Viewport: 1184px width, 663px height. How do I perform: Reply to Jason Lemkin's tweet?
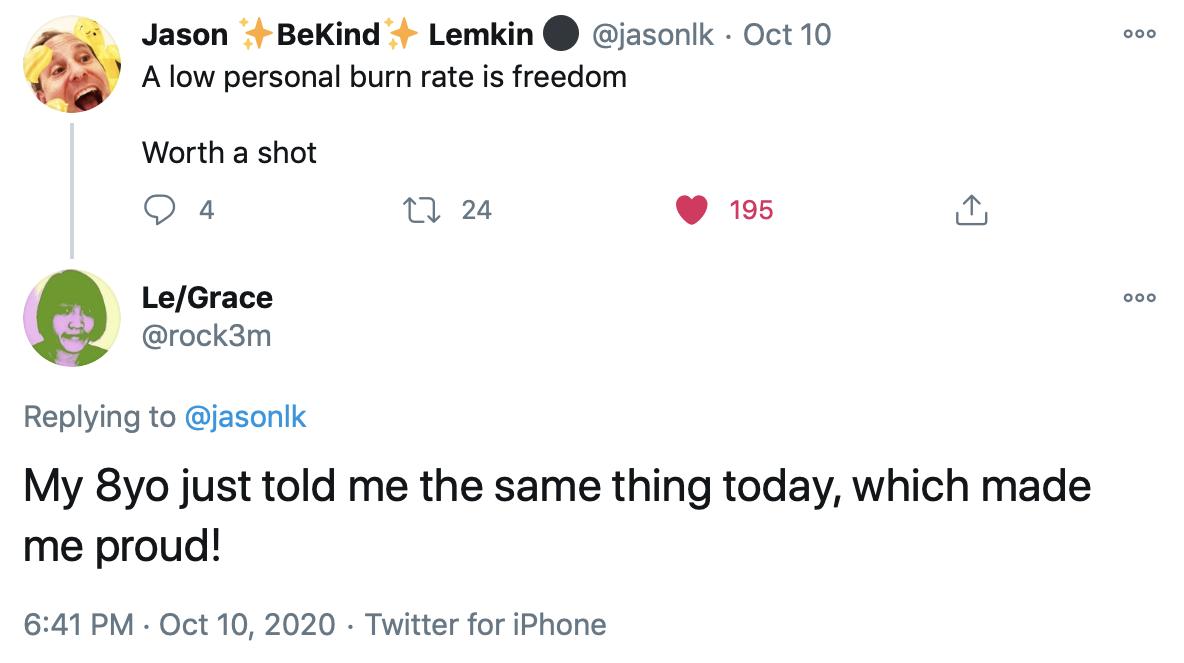[x=159, y=210]
